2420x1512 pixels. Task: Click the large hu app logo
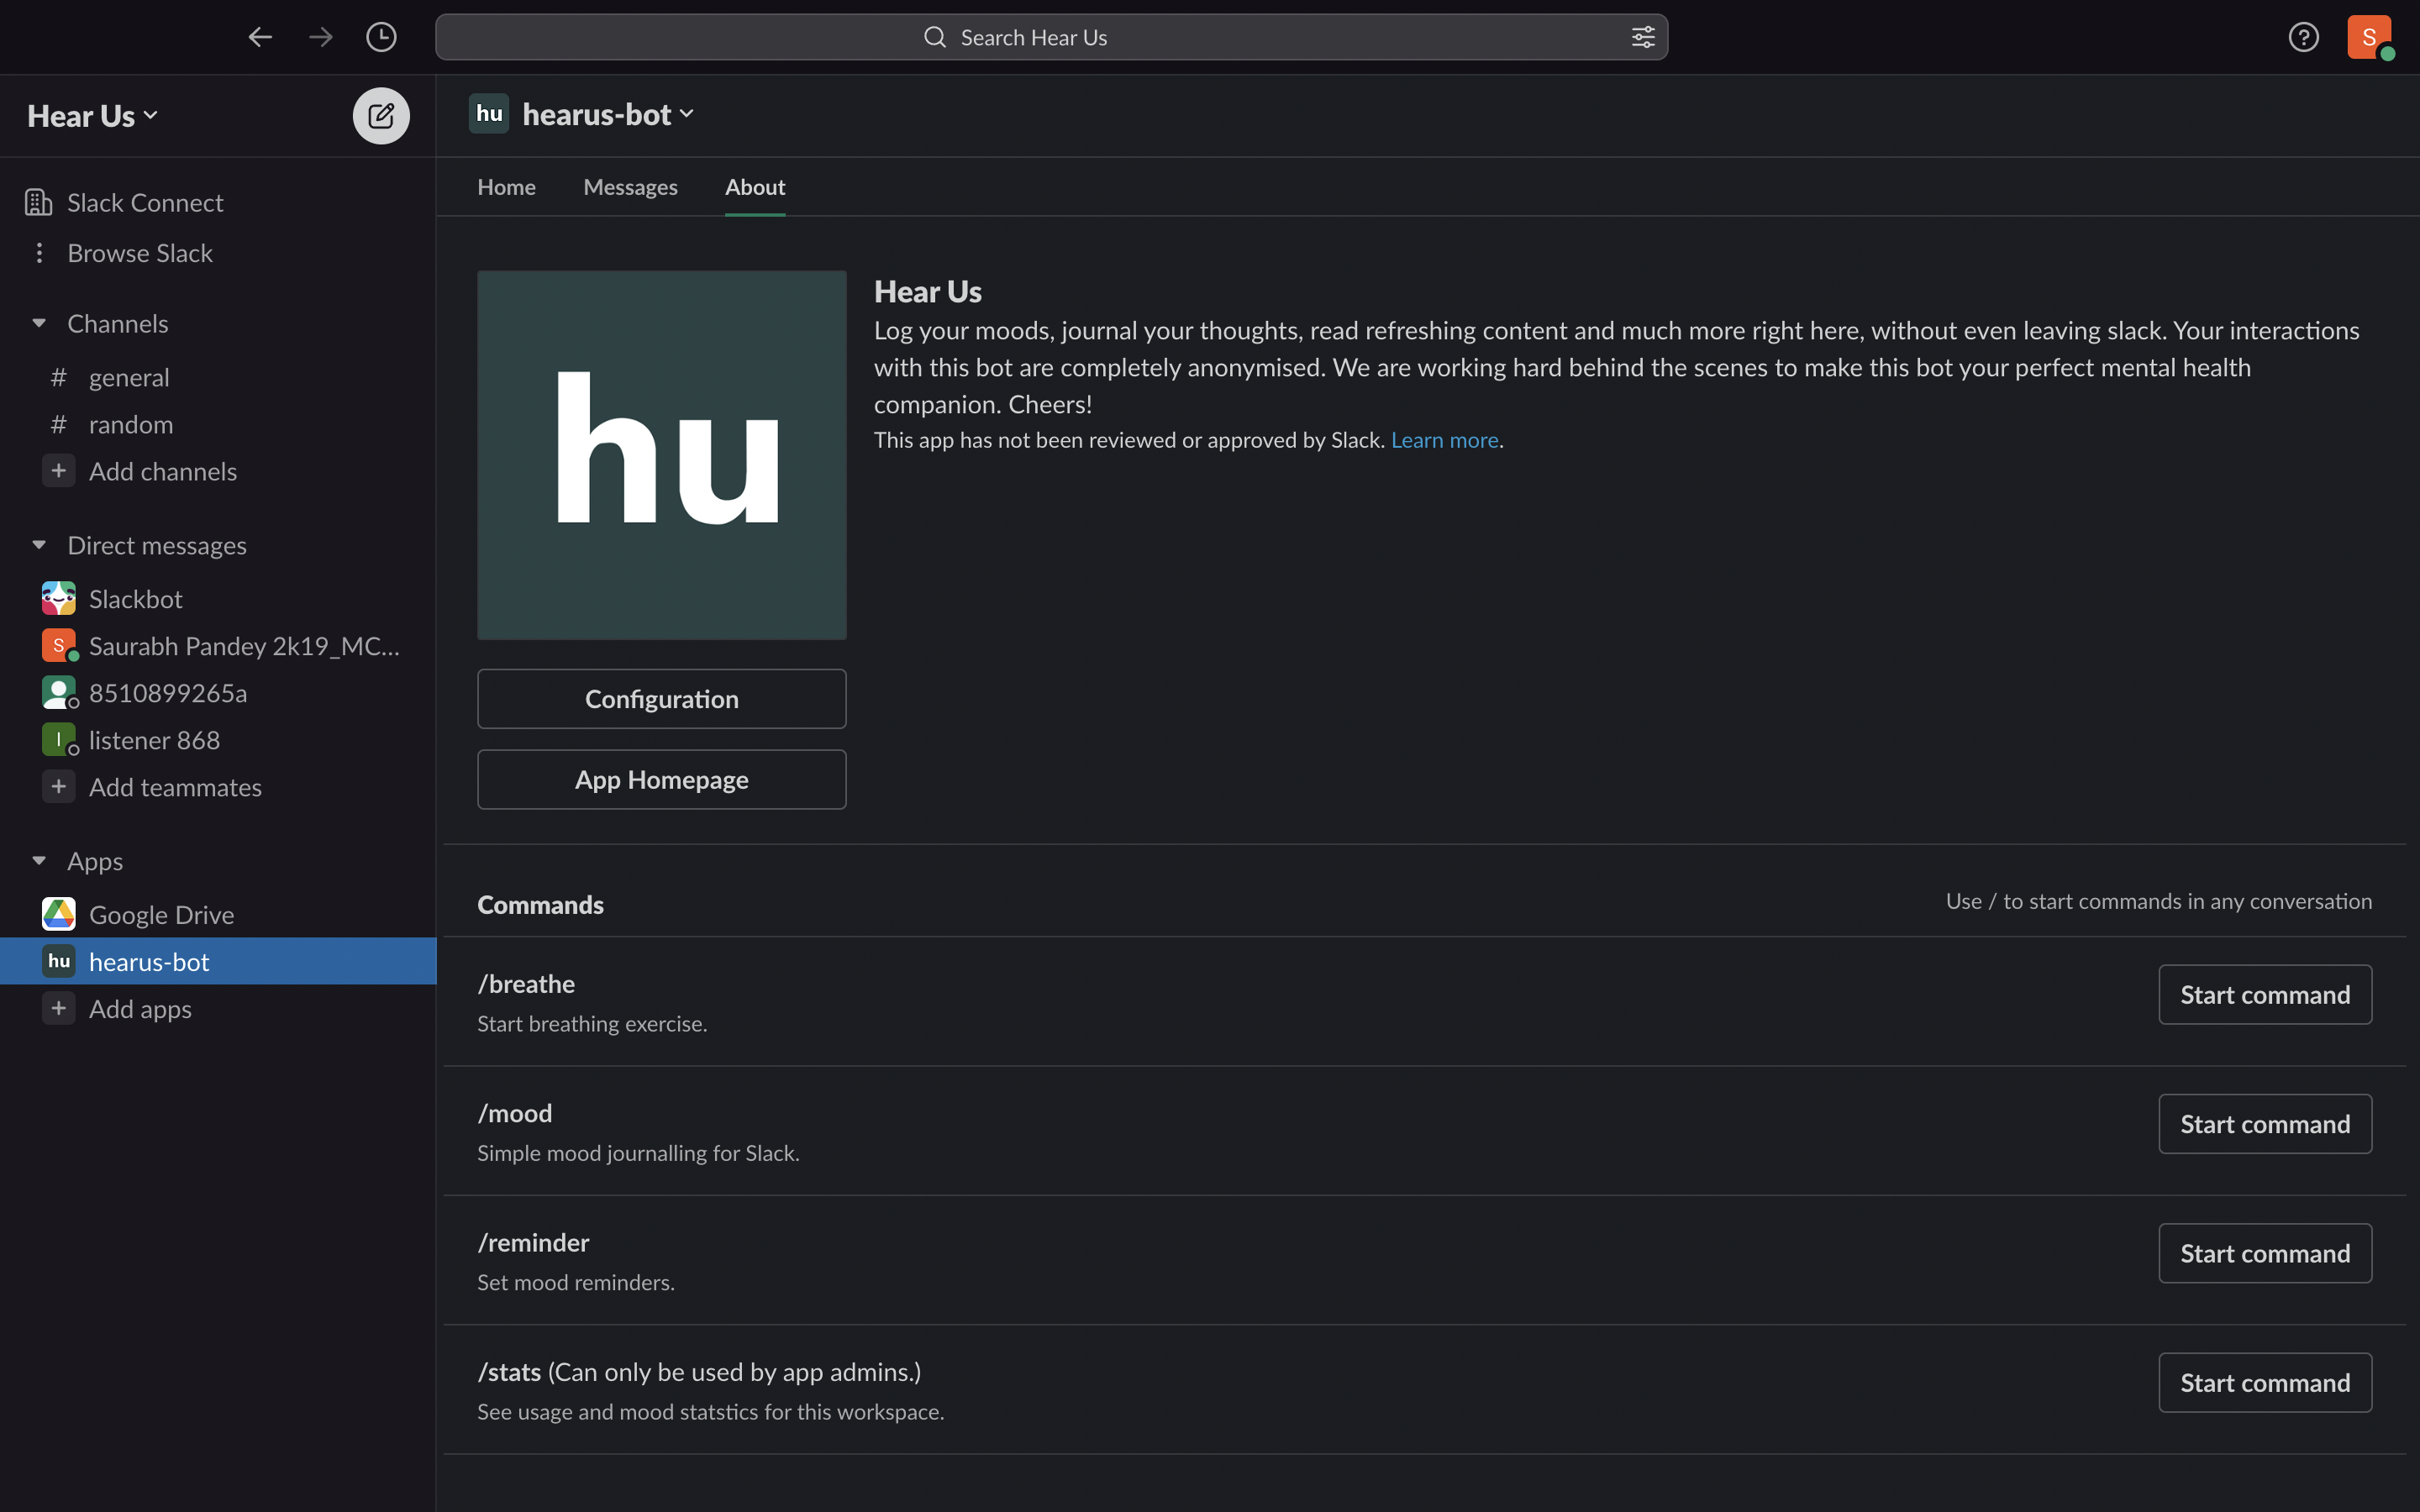pos(662,455)
